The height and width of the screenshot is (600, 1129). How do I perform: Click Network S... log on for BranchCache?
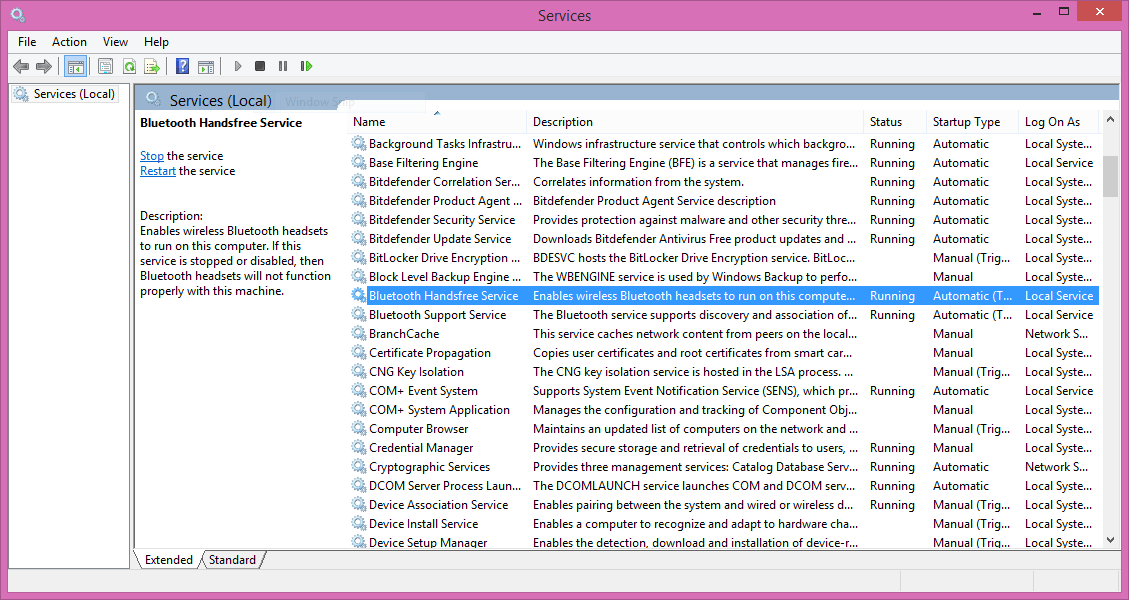click(1056, 333)
